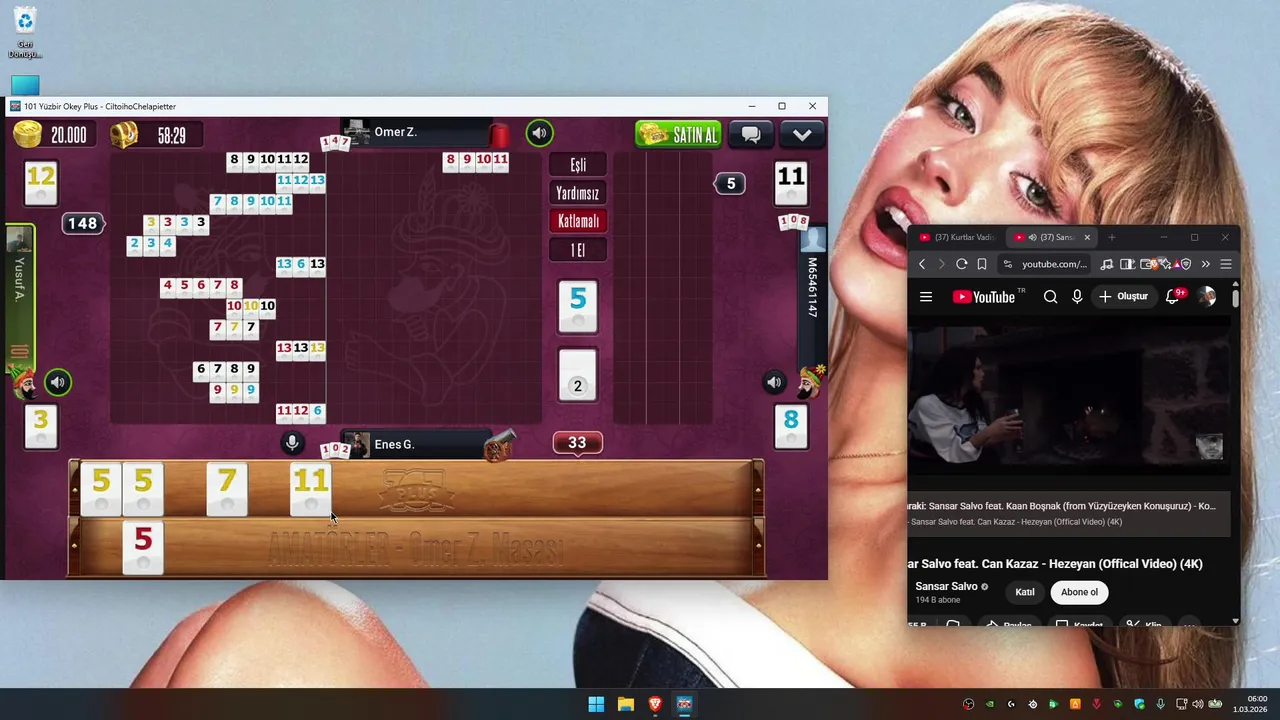Click the YouTube video player
The image size is (1280, 720).
tap(1069, 398)
